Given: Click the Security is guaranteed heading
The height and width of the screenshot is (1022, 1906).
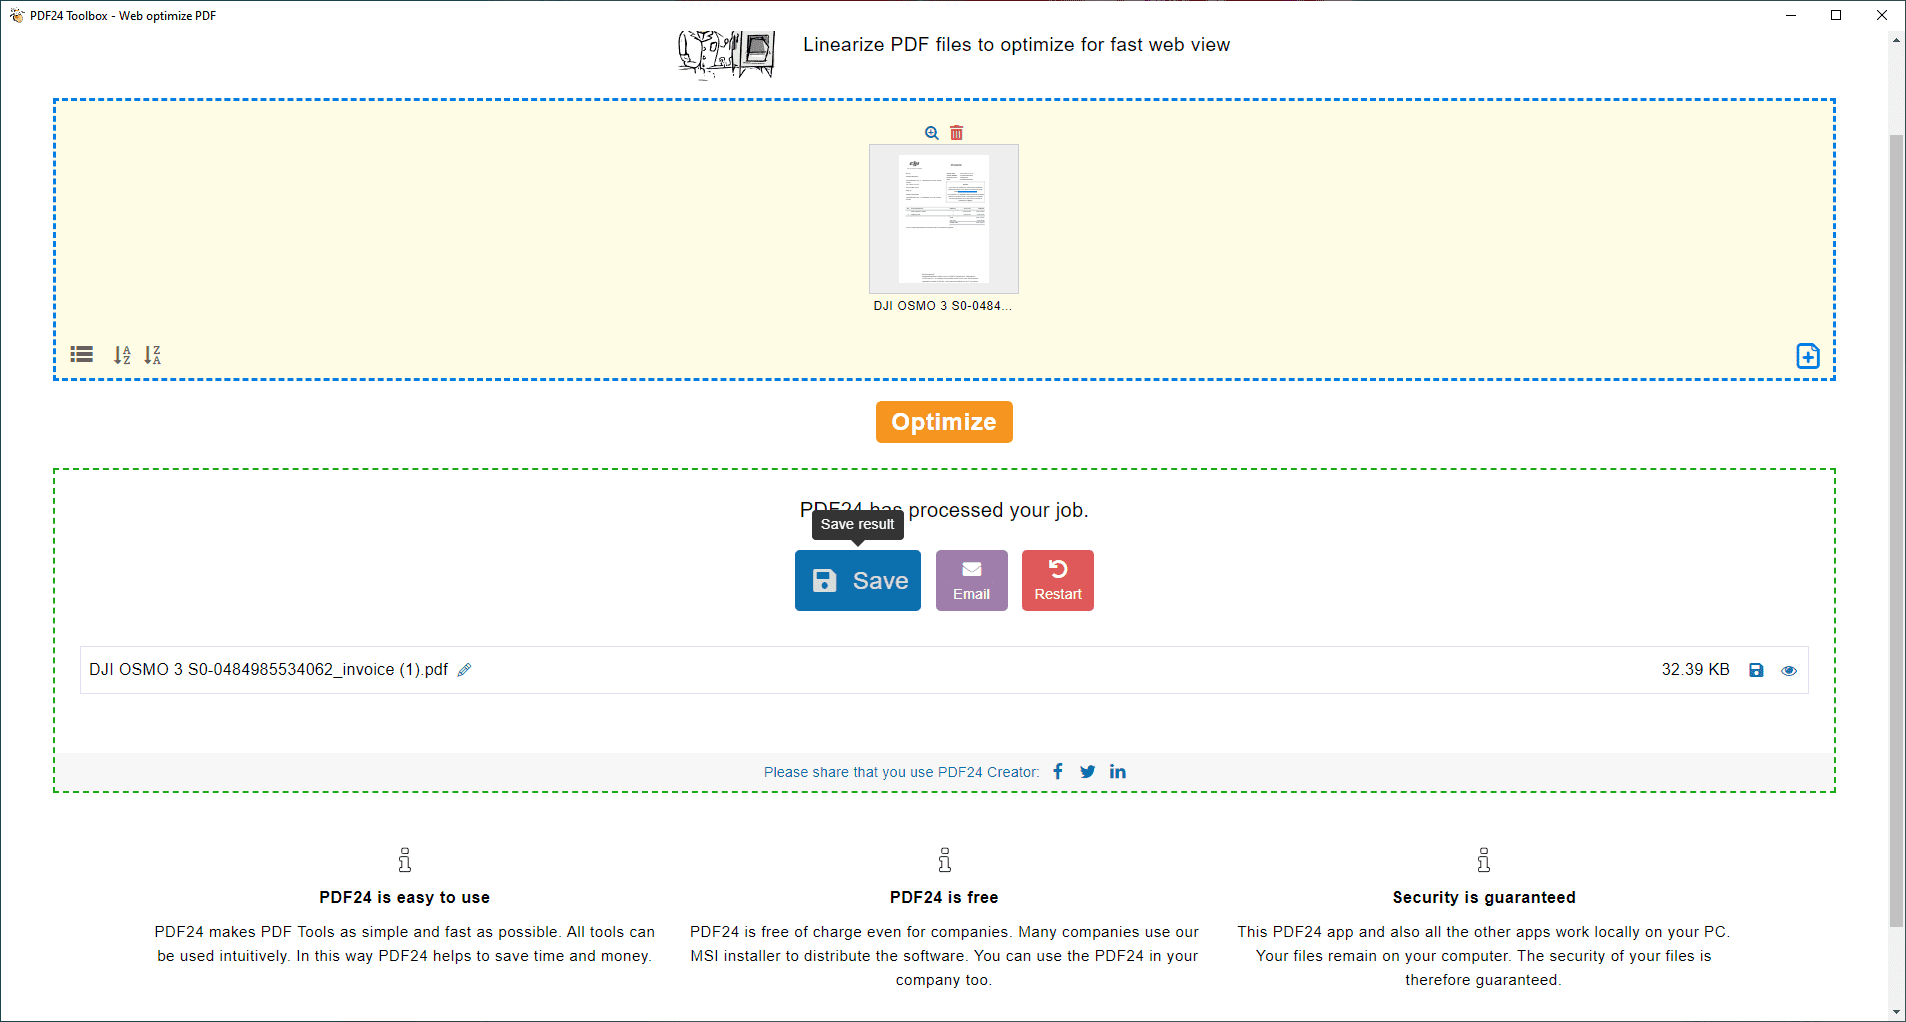Looking at the screenshot, I should point(1484,898).
